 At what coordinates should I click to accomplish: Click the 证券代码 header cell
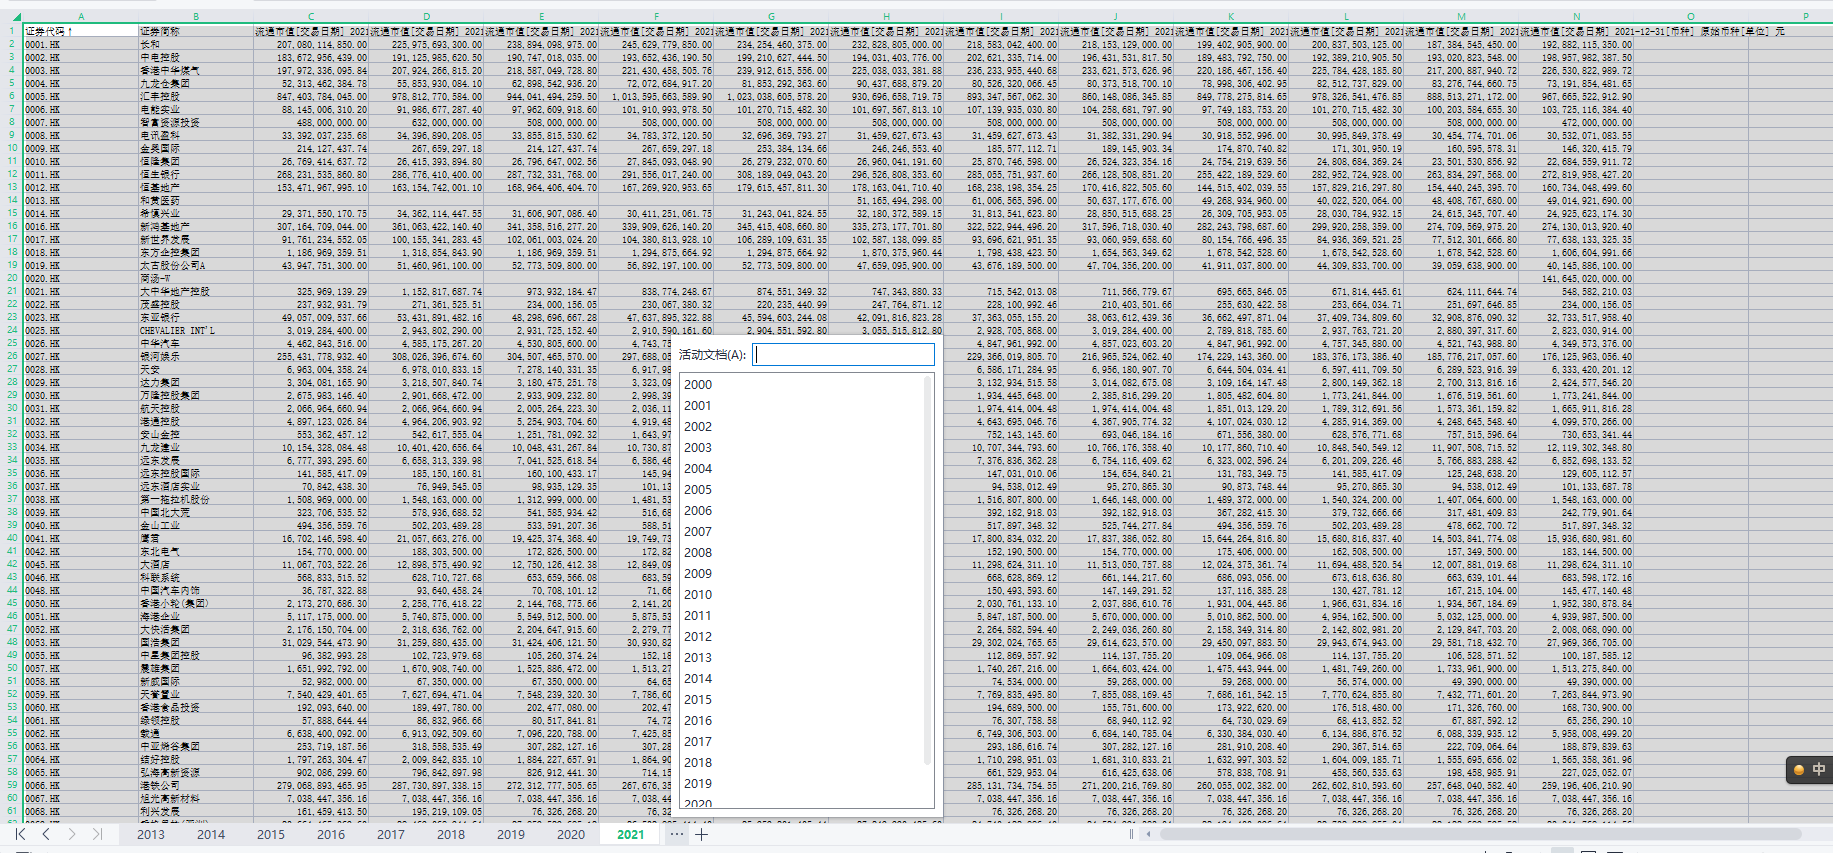80,31
